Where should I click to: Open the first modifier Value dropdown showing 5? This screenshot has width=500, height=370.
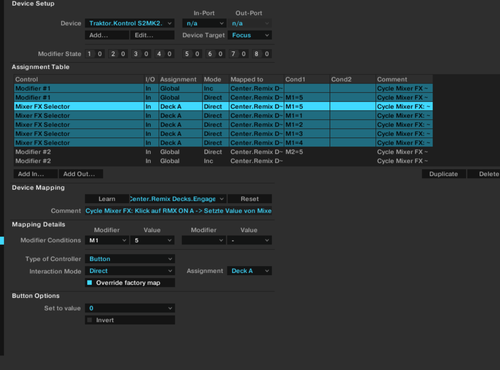(152, 240)
